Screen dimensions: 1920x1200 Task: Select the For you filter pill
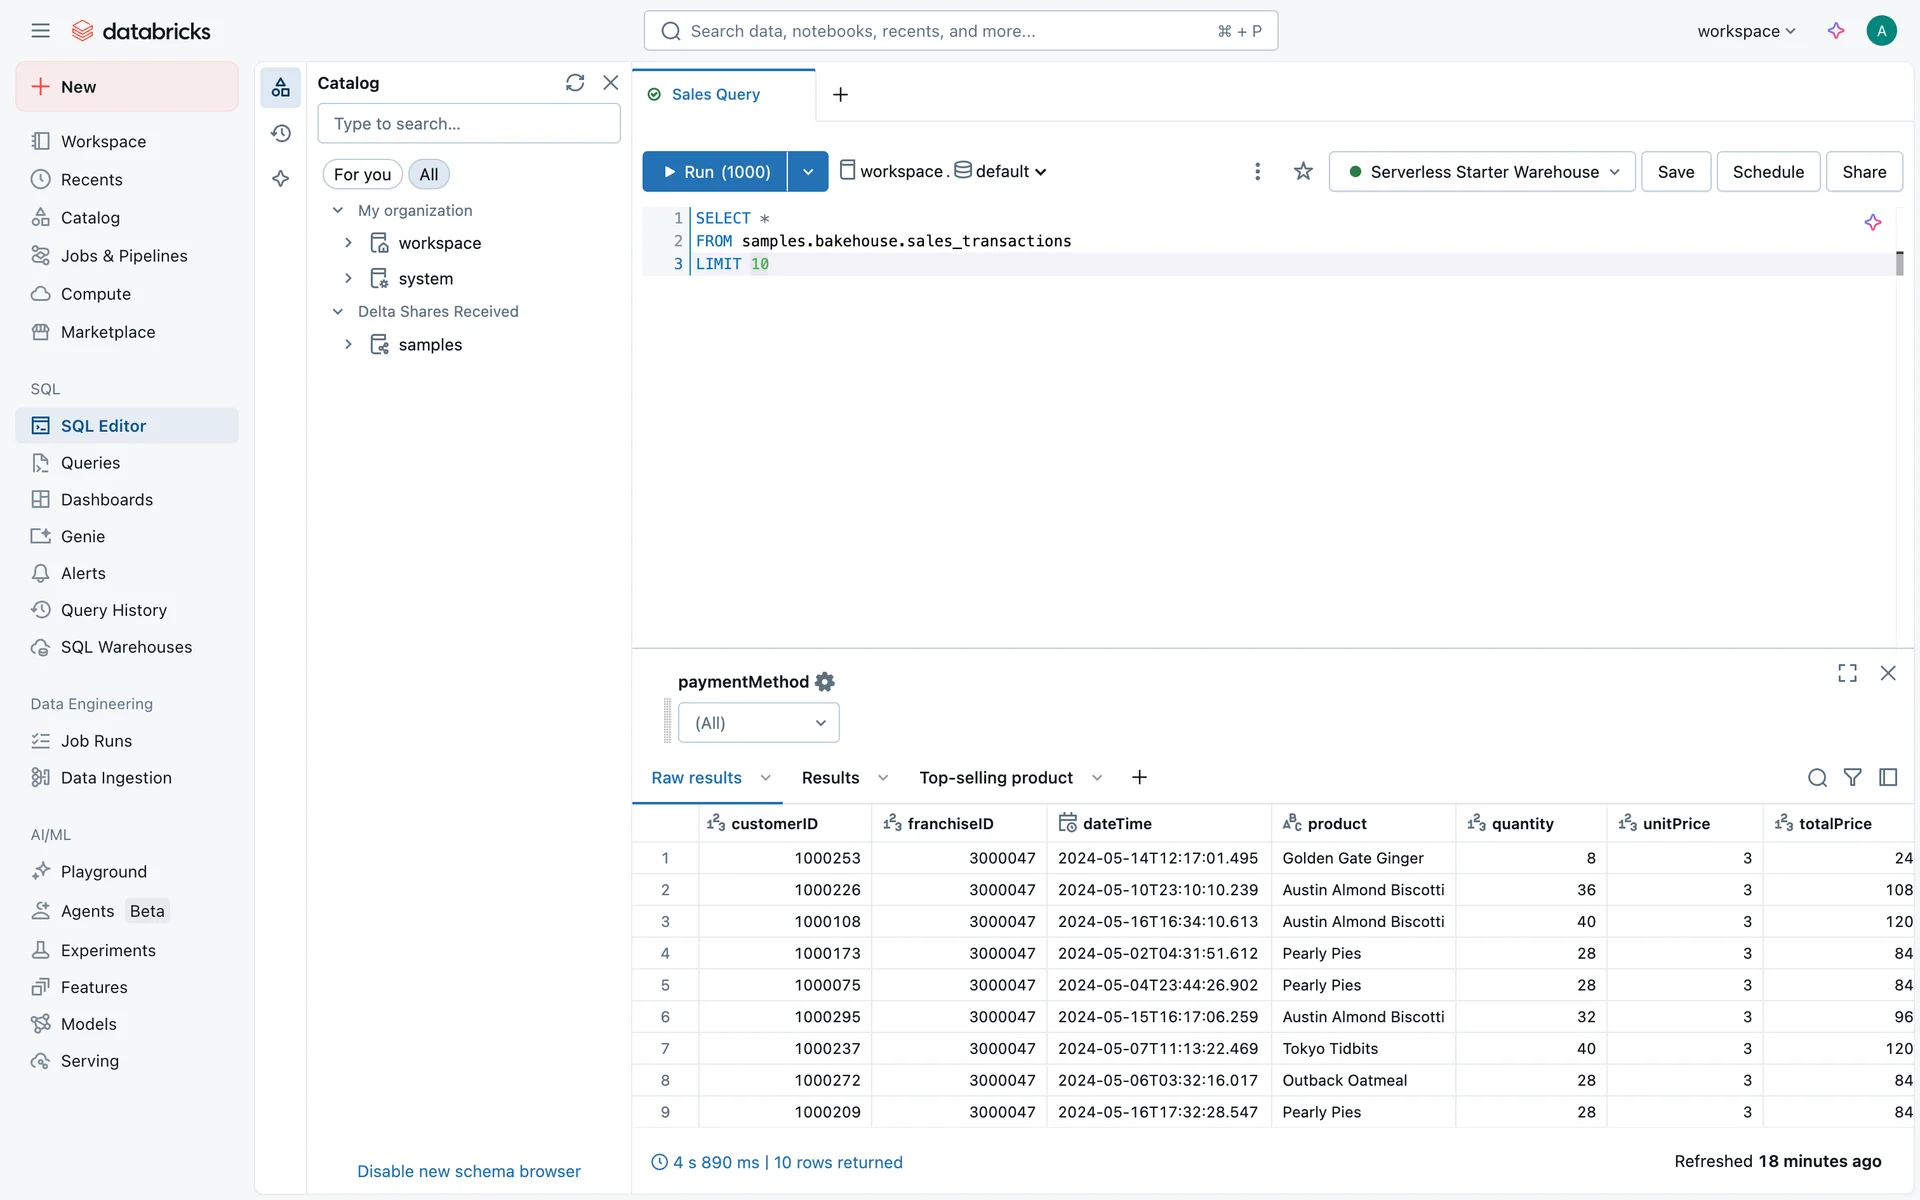[362, 174]
